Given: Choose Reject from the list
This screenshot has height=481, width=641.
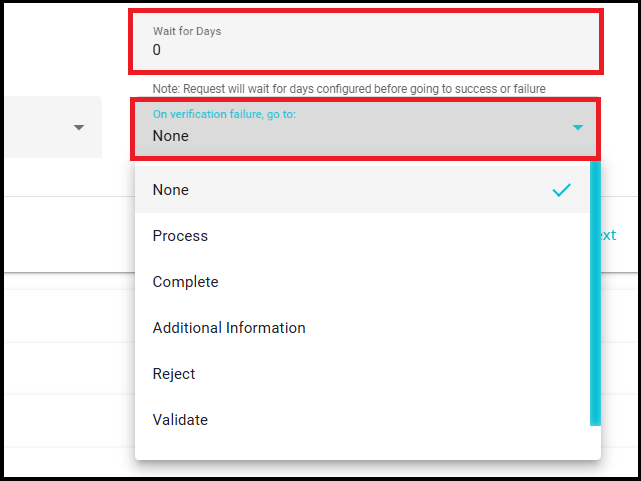Looking at the screenshot, I should coord(174,374).
